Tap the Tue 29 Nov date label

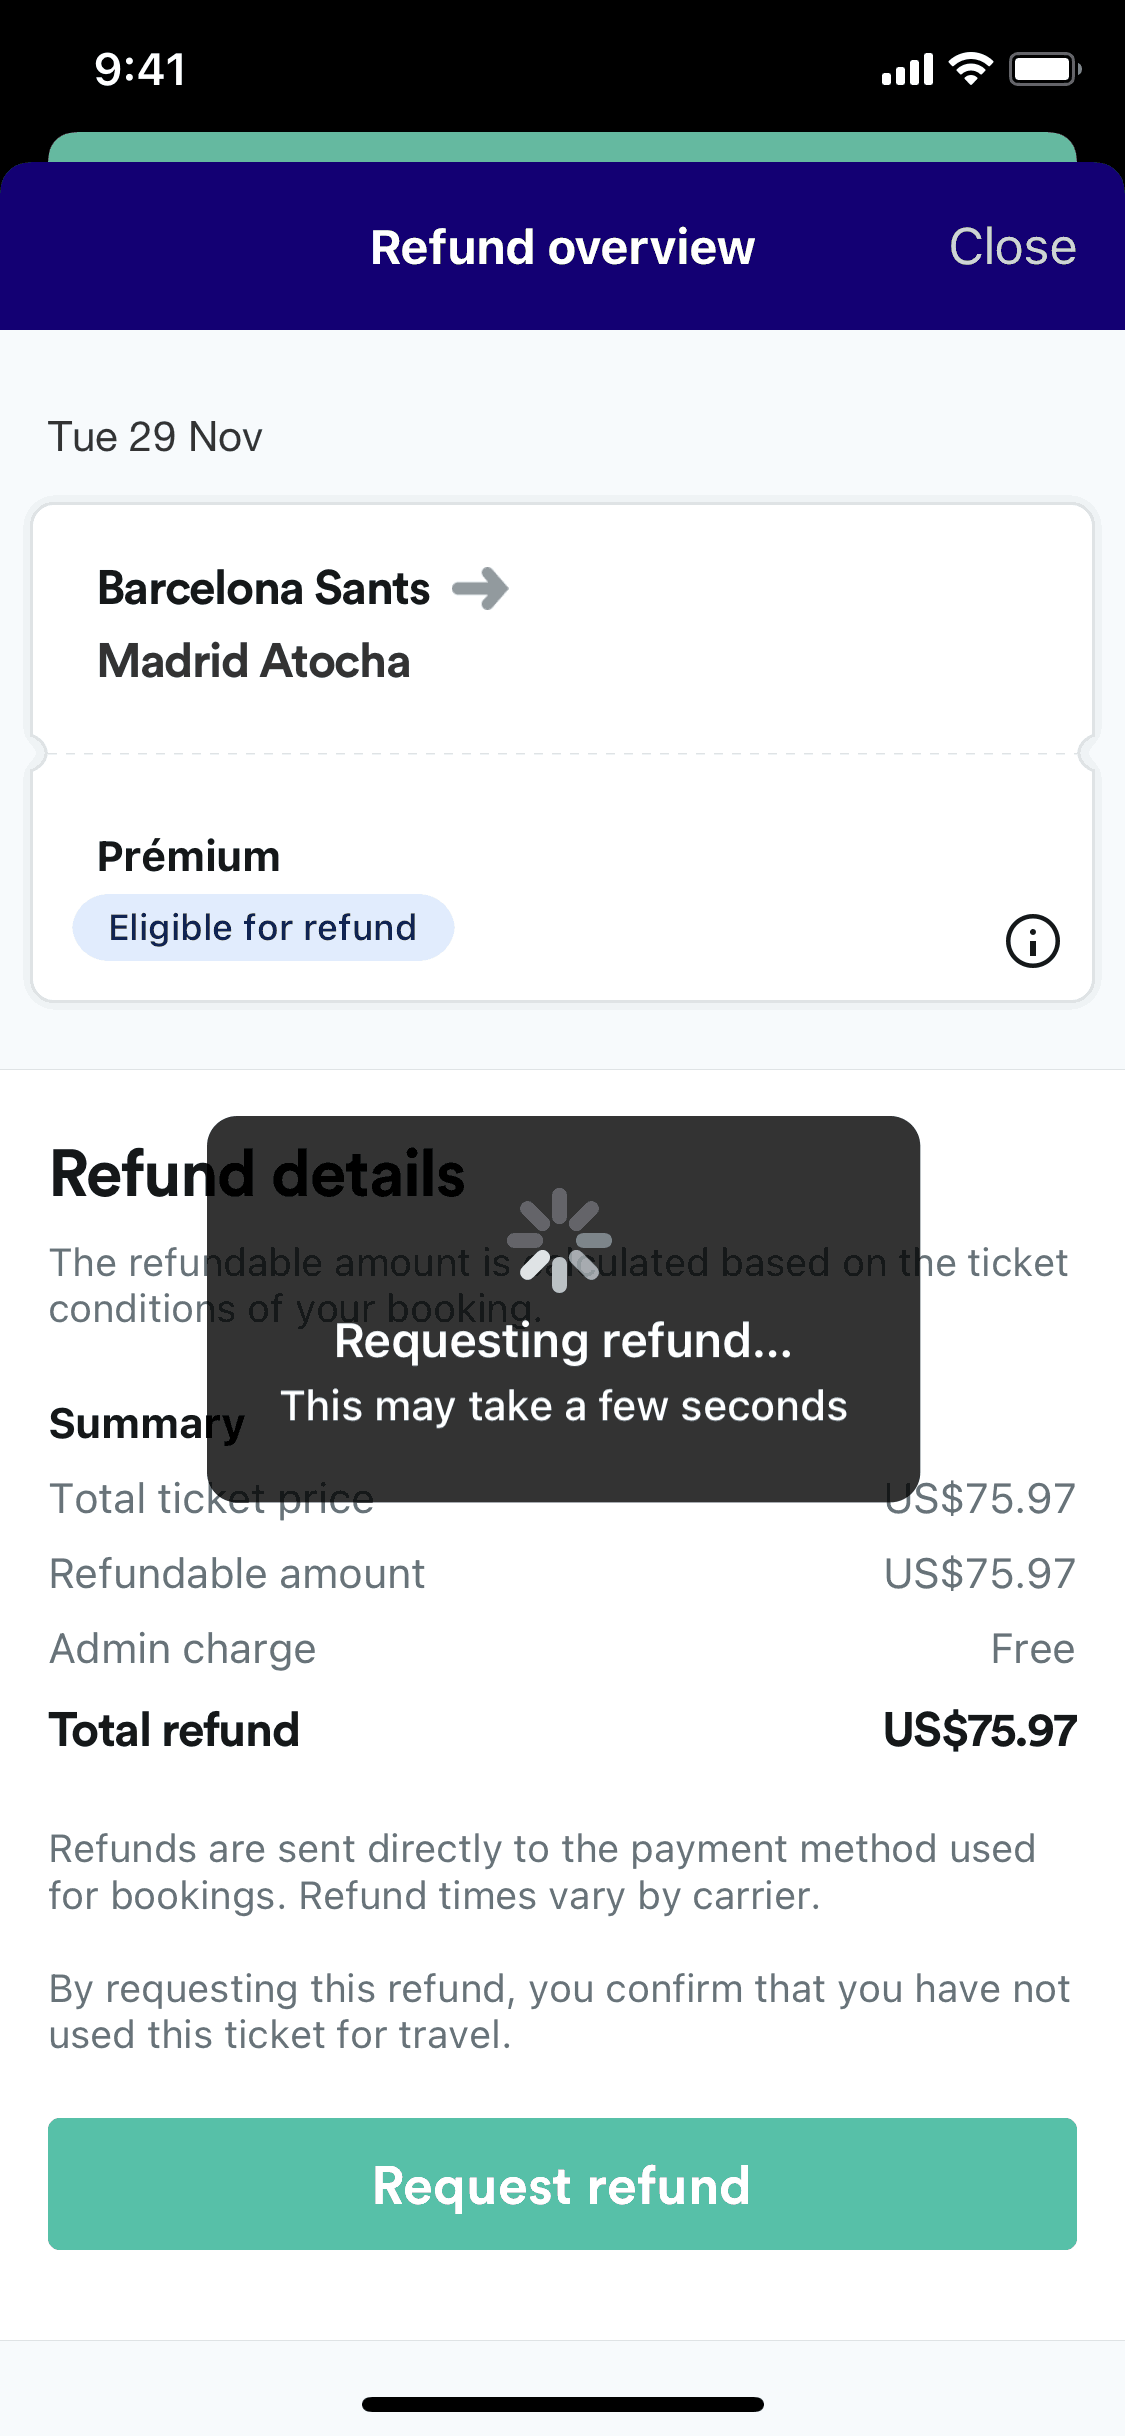(155, 437)
